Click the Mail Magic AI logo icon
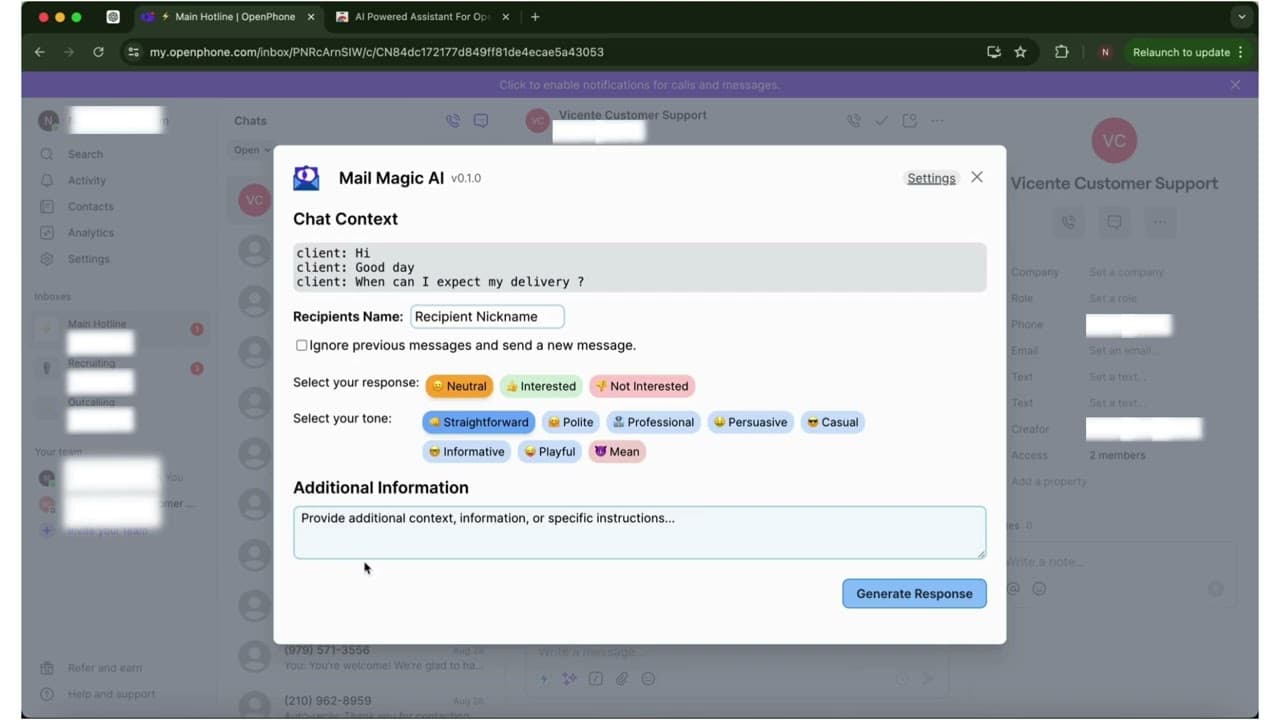This screenshot has width=1280, height=720. pyautogui.click(x=306, y=178)
